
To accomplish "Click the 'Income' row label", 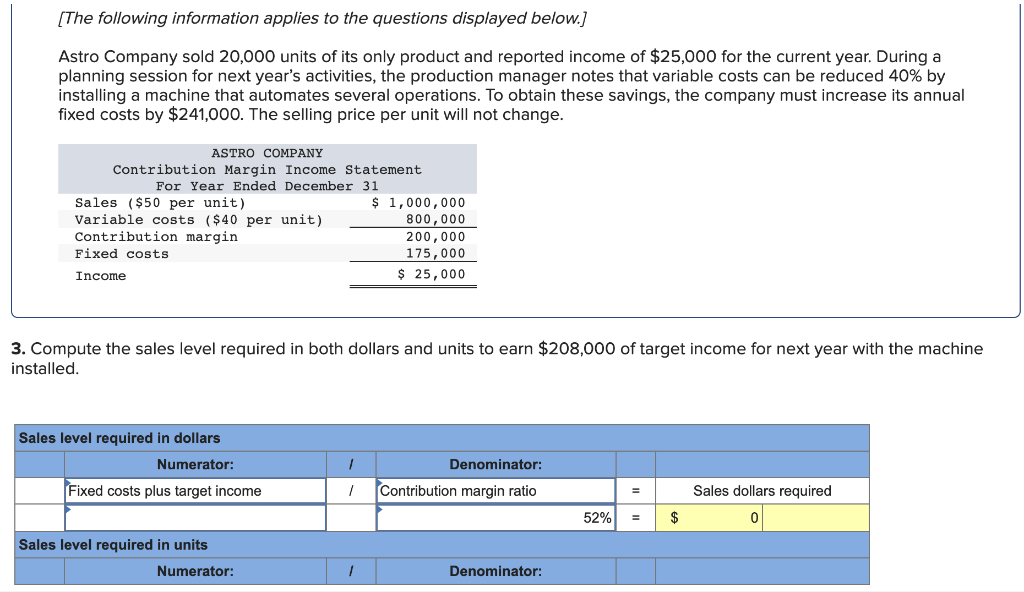I will (101, 276).
